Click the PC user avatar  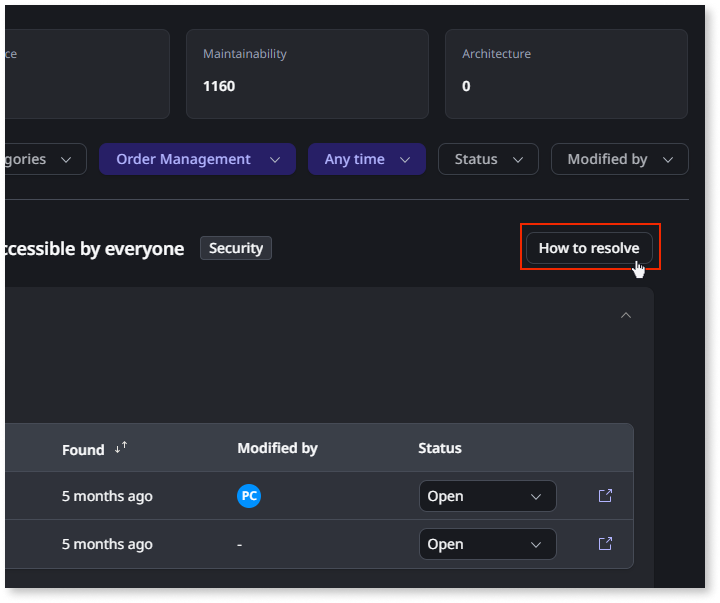pos(249,496)
